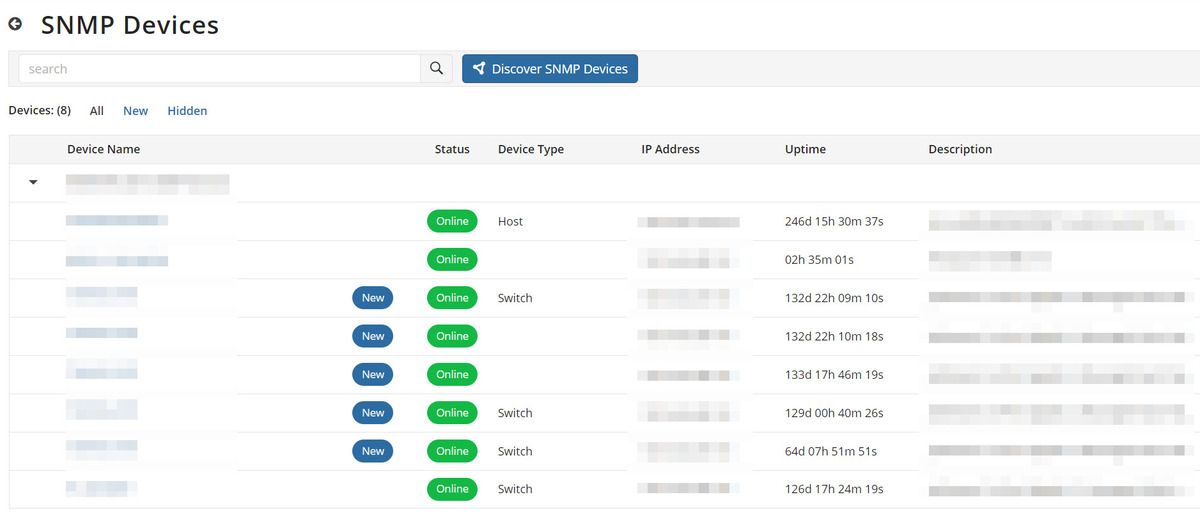Click the New badge on the 132d 22h 09m 10s row
The image size is (1200, 520).
point(372,298)
